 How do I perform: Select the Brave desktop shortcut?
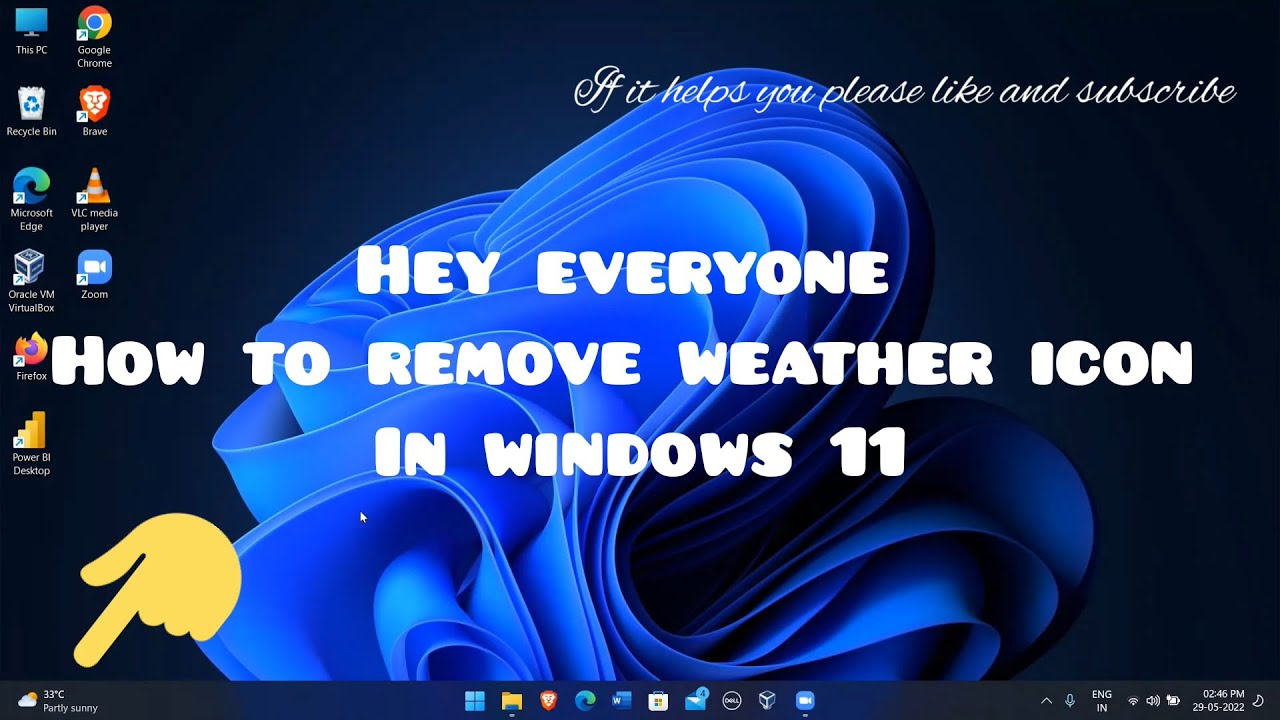pyautogui.click(x=94, y=111)
